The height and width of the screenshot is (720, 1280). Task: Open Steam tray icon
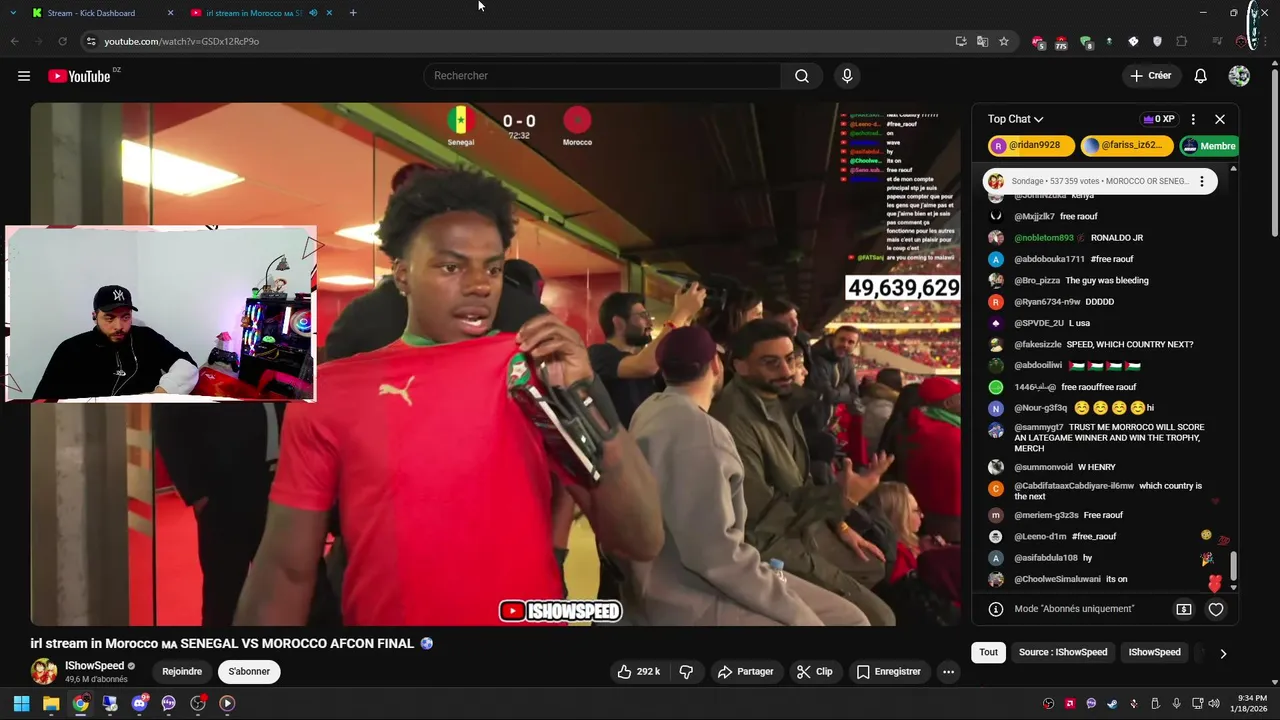pyautogui.click(x=1112, y=703)
